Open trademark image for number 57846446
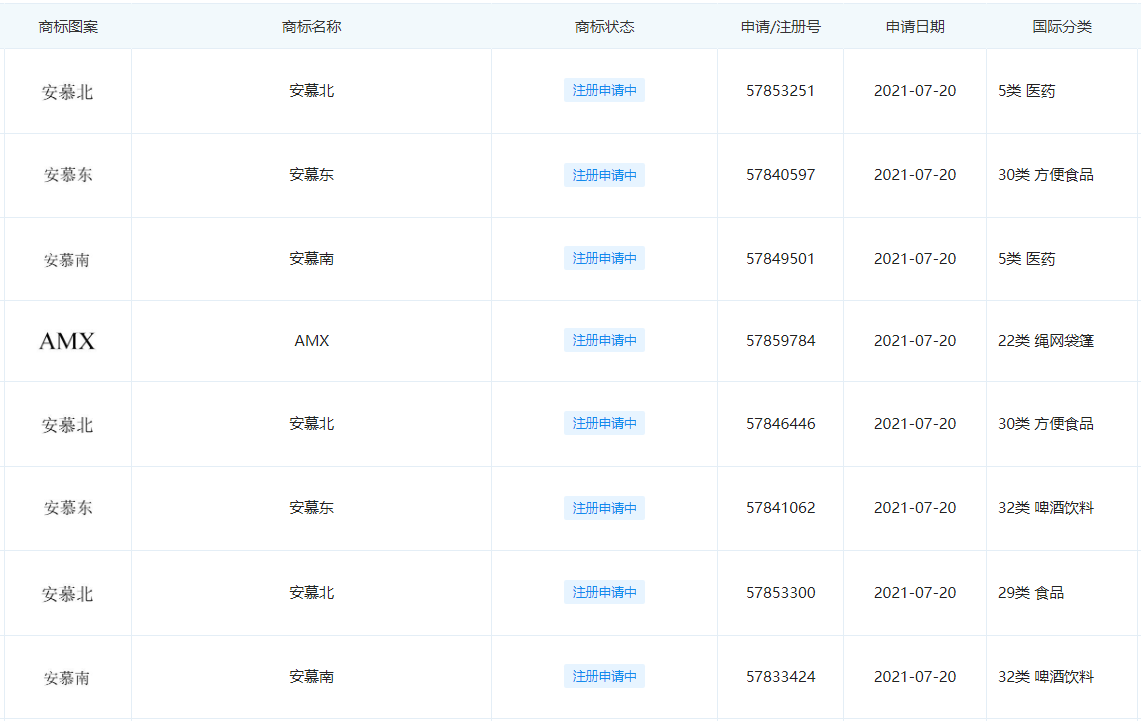The image size is (1141, 721). 68,425
